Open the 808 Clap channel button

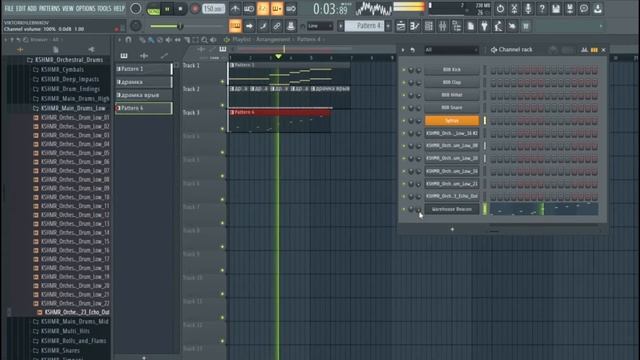point(451,82)
